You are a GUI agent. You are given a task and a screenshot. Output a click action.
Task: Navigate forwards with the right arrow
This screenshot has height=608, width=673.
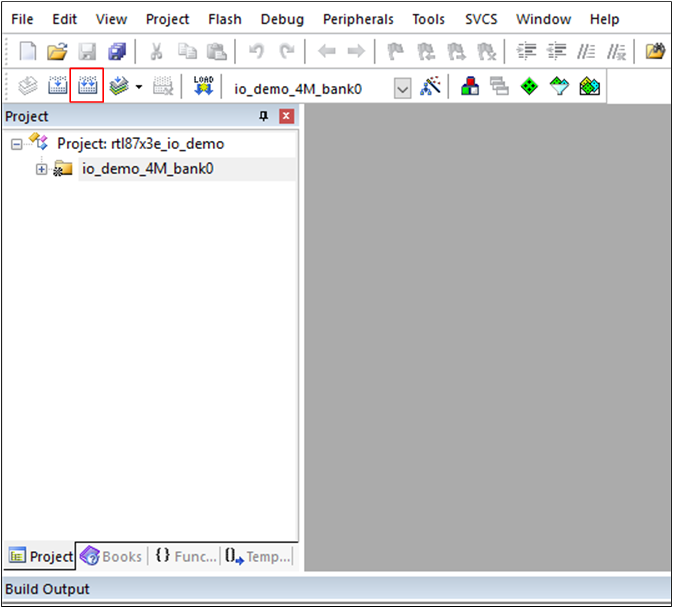pos(356,51)
